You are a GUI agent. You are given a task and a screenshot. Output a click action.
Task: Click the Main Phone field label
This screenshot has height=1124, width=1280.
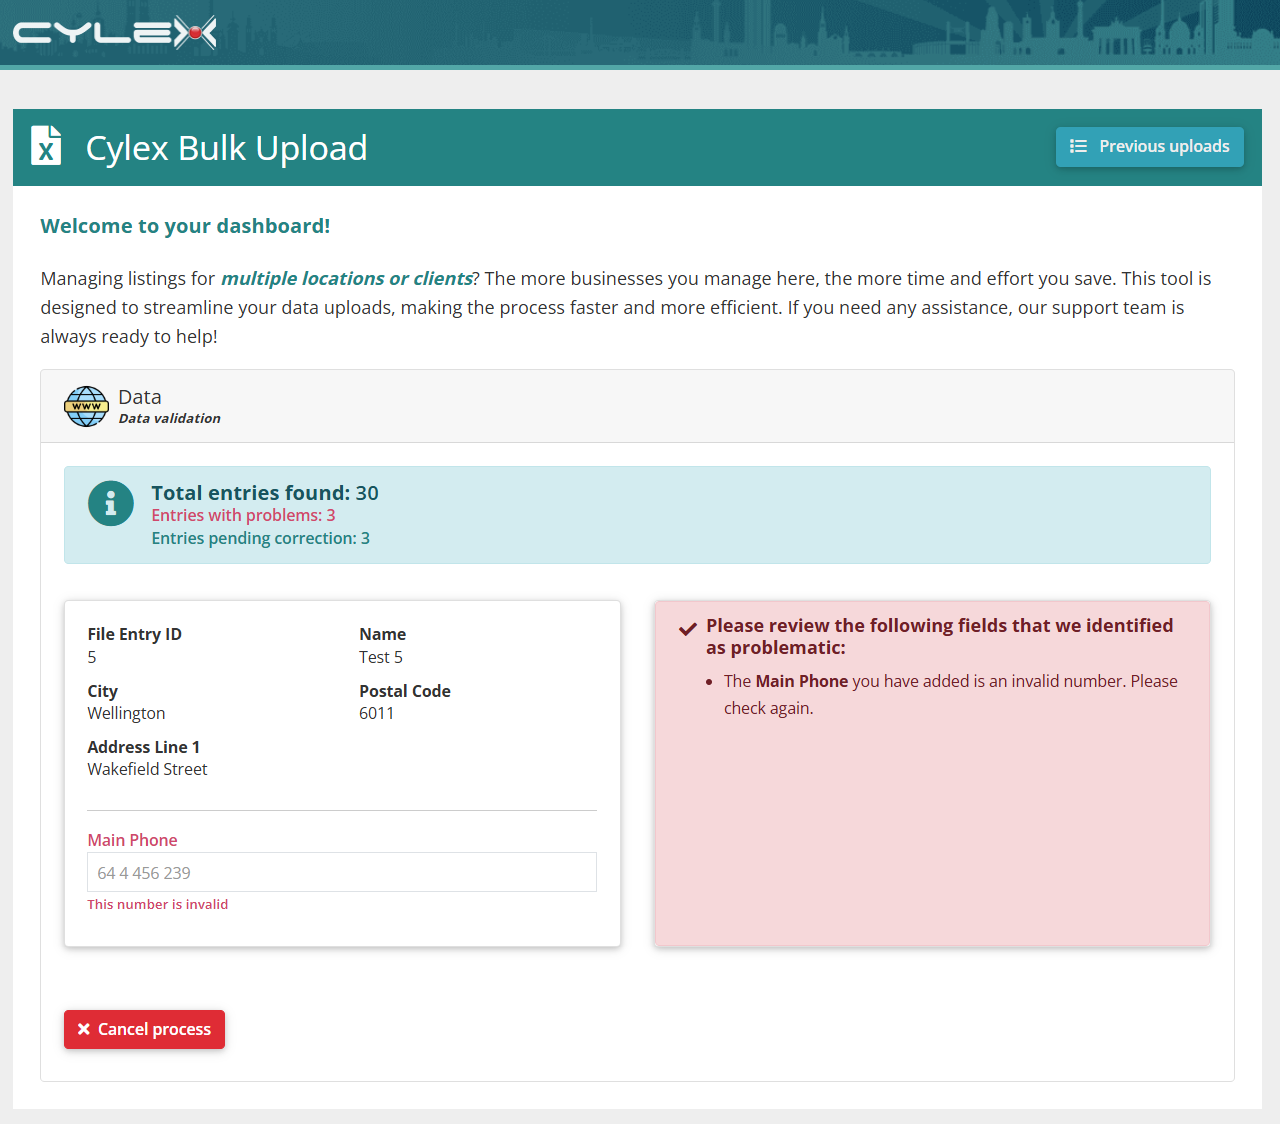coord(132,840)
